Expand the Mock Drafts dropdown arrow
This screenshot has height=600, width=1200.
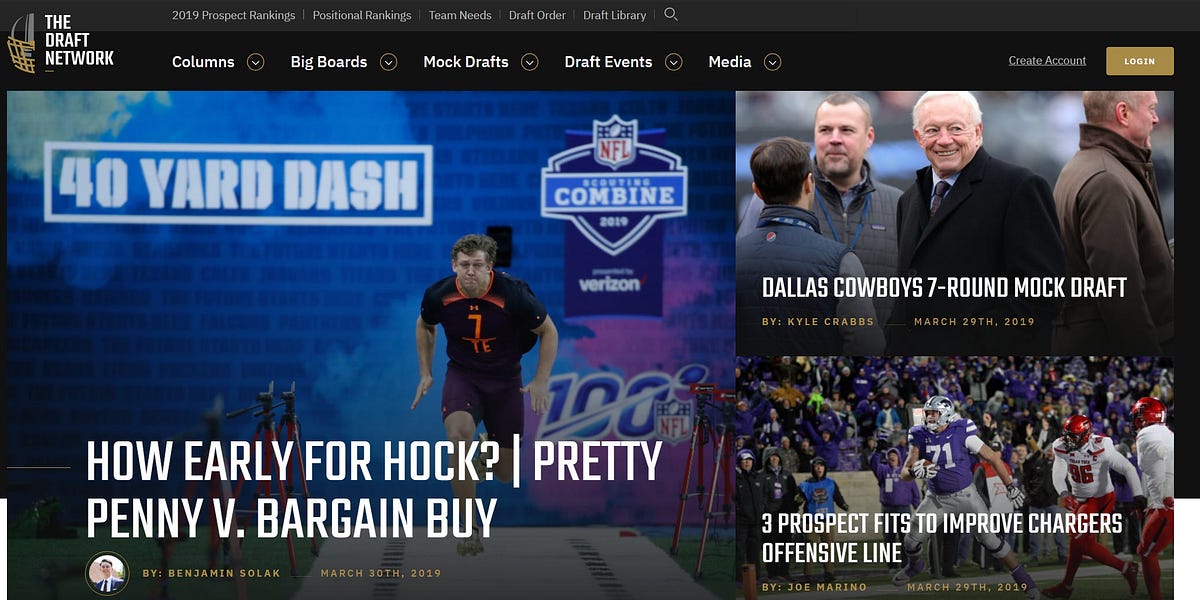point(528,62)
